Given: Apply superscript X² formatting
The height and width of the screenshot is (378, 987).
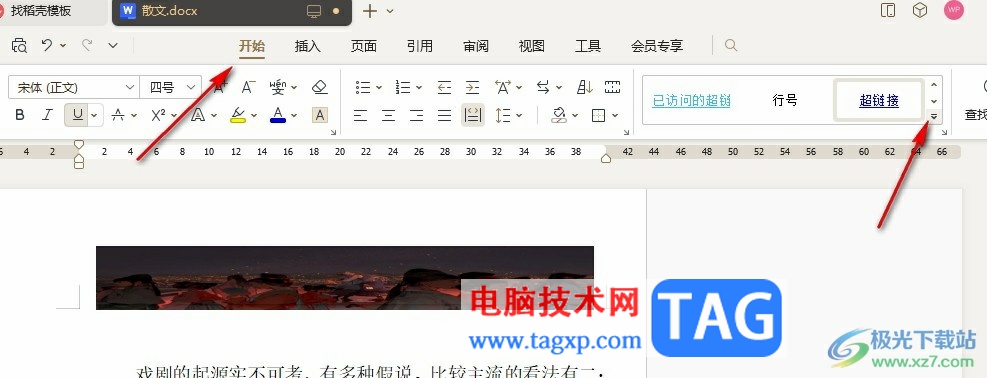Looking at the screenshot, I should point(159,115).
